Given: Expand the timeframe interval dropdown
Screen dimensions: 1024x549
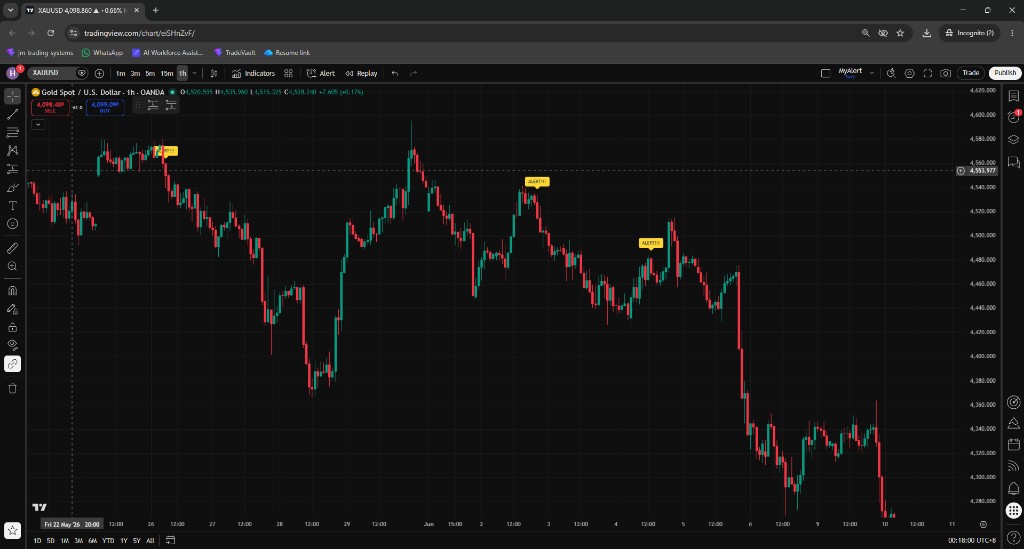Looking at the screenshot, I should pos(194,73).
